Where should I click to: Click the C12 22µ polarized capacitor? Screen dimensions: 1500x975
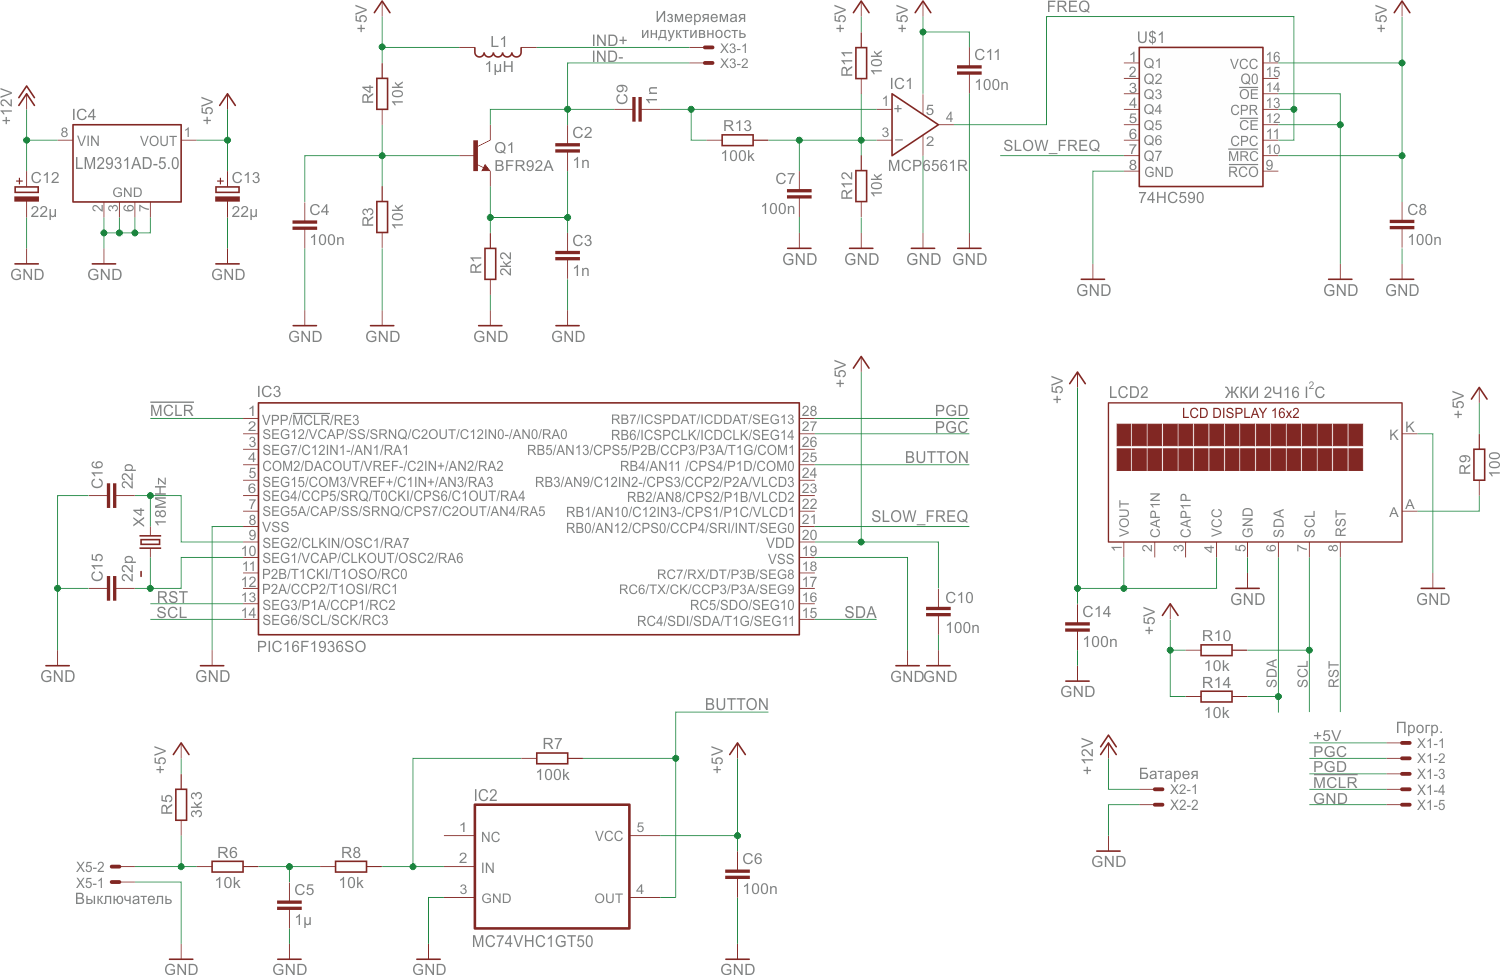[27, 192]
